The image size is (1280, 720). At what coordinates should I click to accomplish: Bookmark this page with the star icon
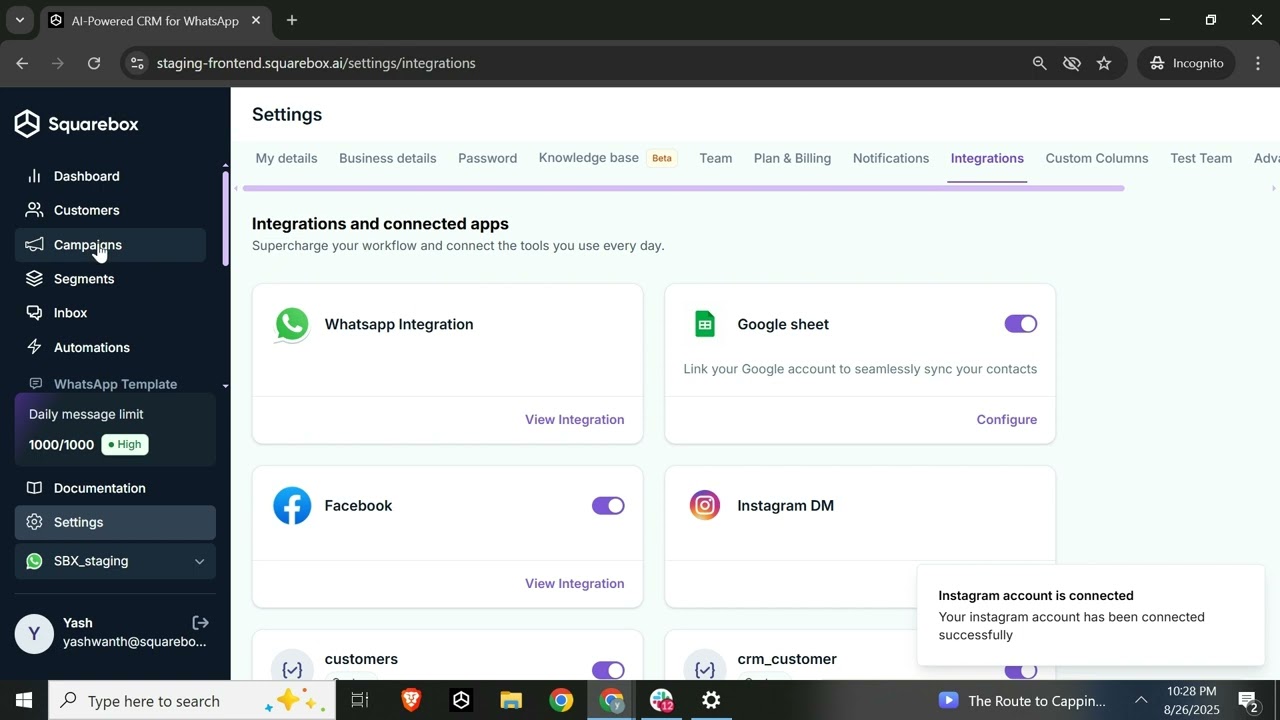click(1104, 63)
